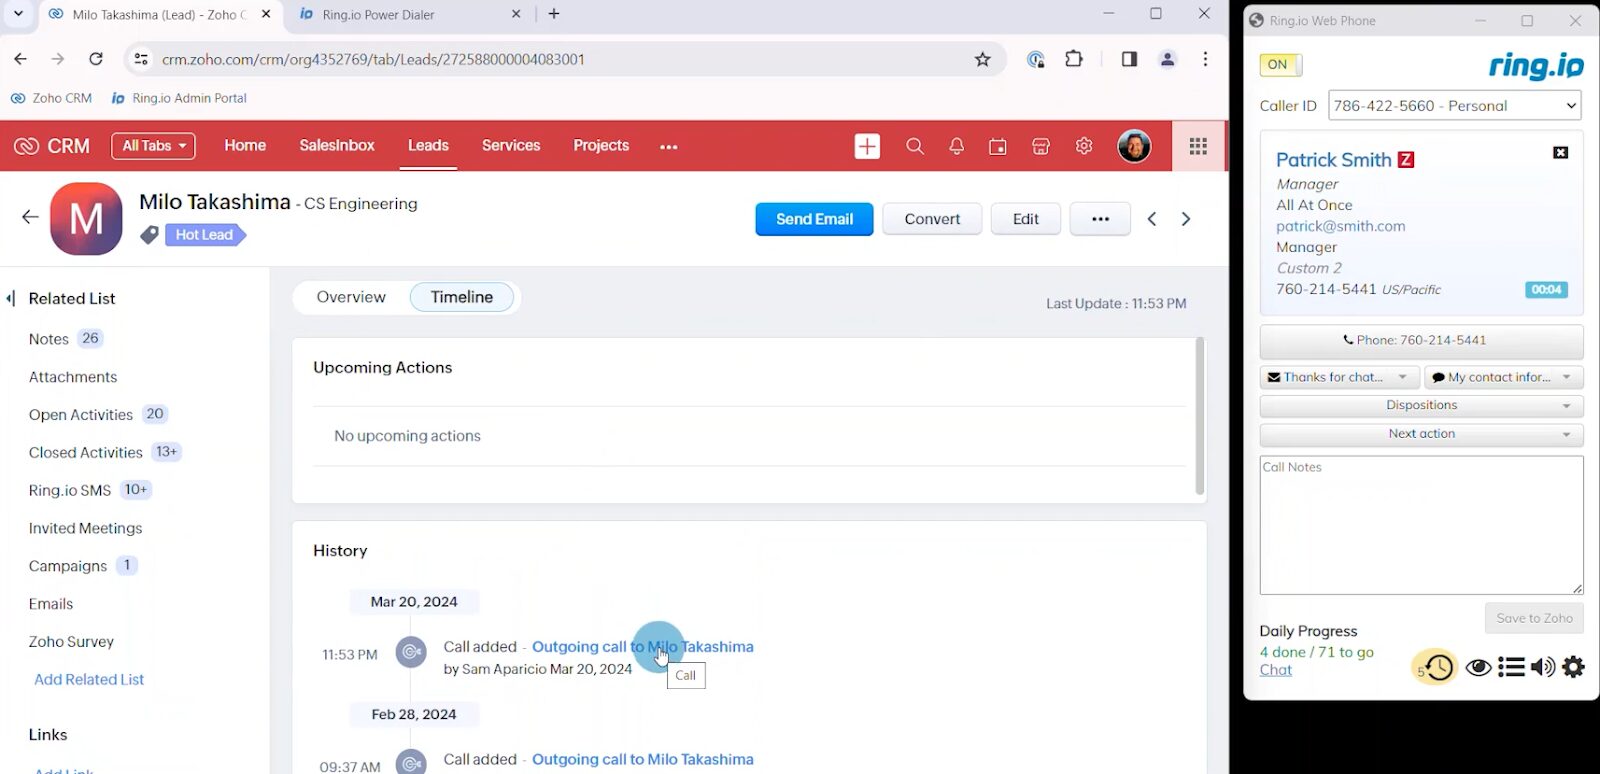The width and height of the screenshot is (1600, 774).
Task: Click the Convert button
Action: (932, 219)
